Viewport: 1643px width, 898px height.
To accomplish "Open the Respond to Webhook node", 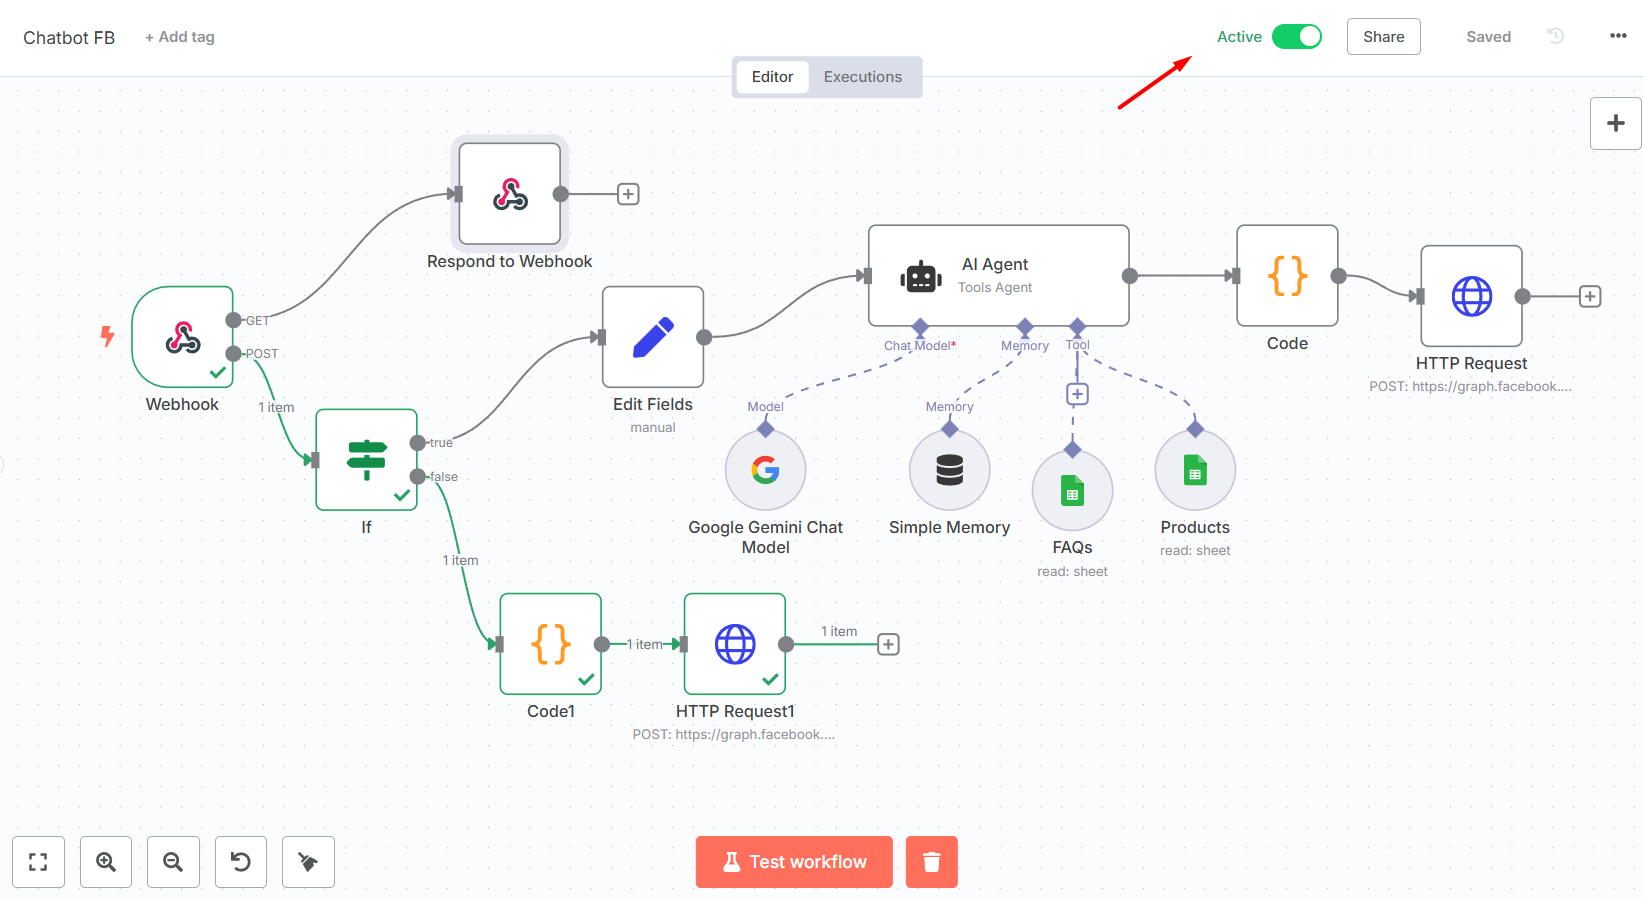I will pyautogui.click(x=510, y=194).
